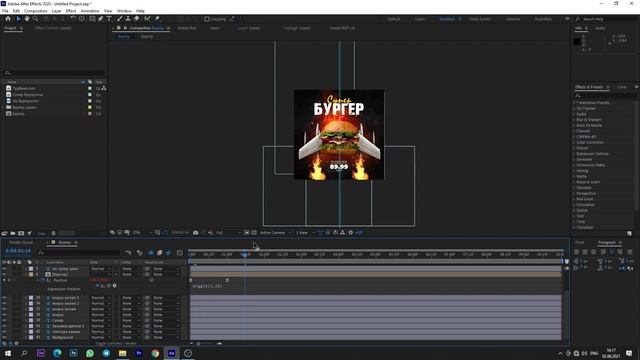This screenshot has height=360, width=640.
Task: Expand the Blur & Sharpen effects category
Action: point(574,120)
